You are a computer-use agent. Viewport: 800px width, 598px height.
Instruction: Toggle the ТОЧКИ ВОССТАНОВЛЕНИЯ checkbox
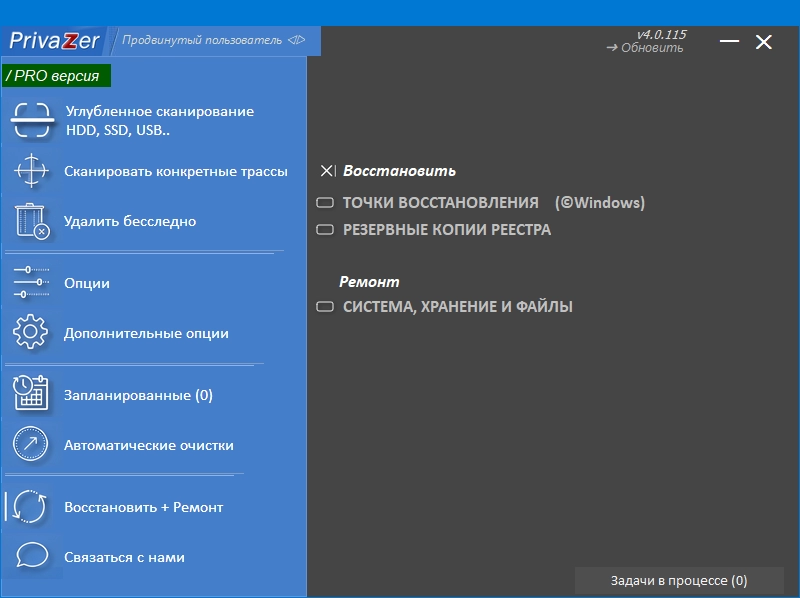325,203
